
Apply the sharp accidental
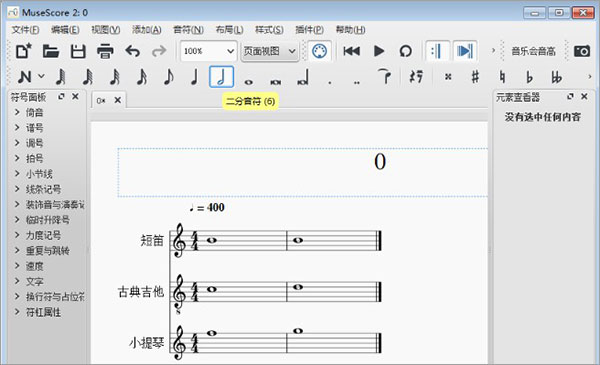point(475,77)
